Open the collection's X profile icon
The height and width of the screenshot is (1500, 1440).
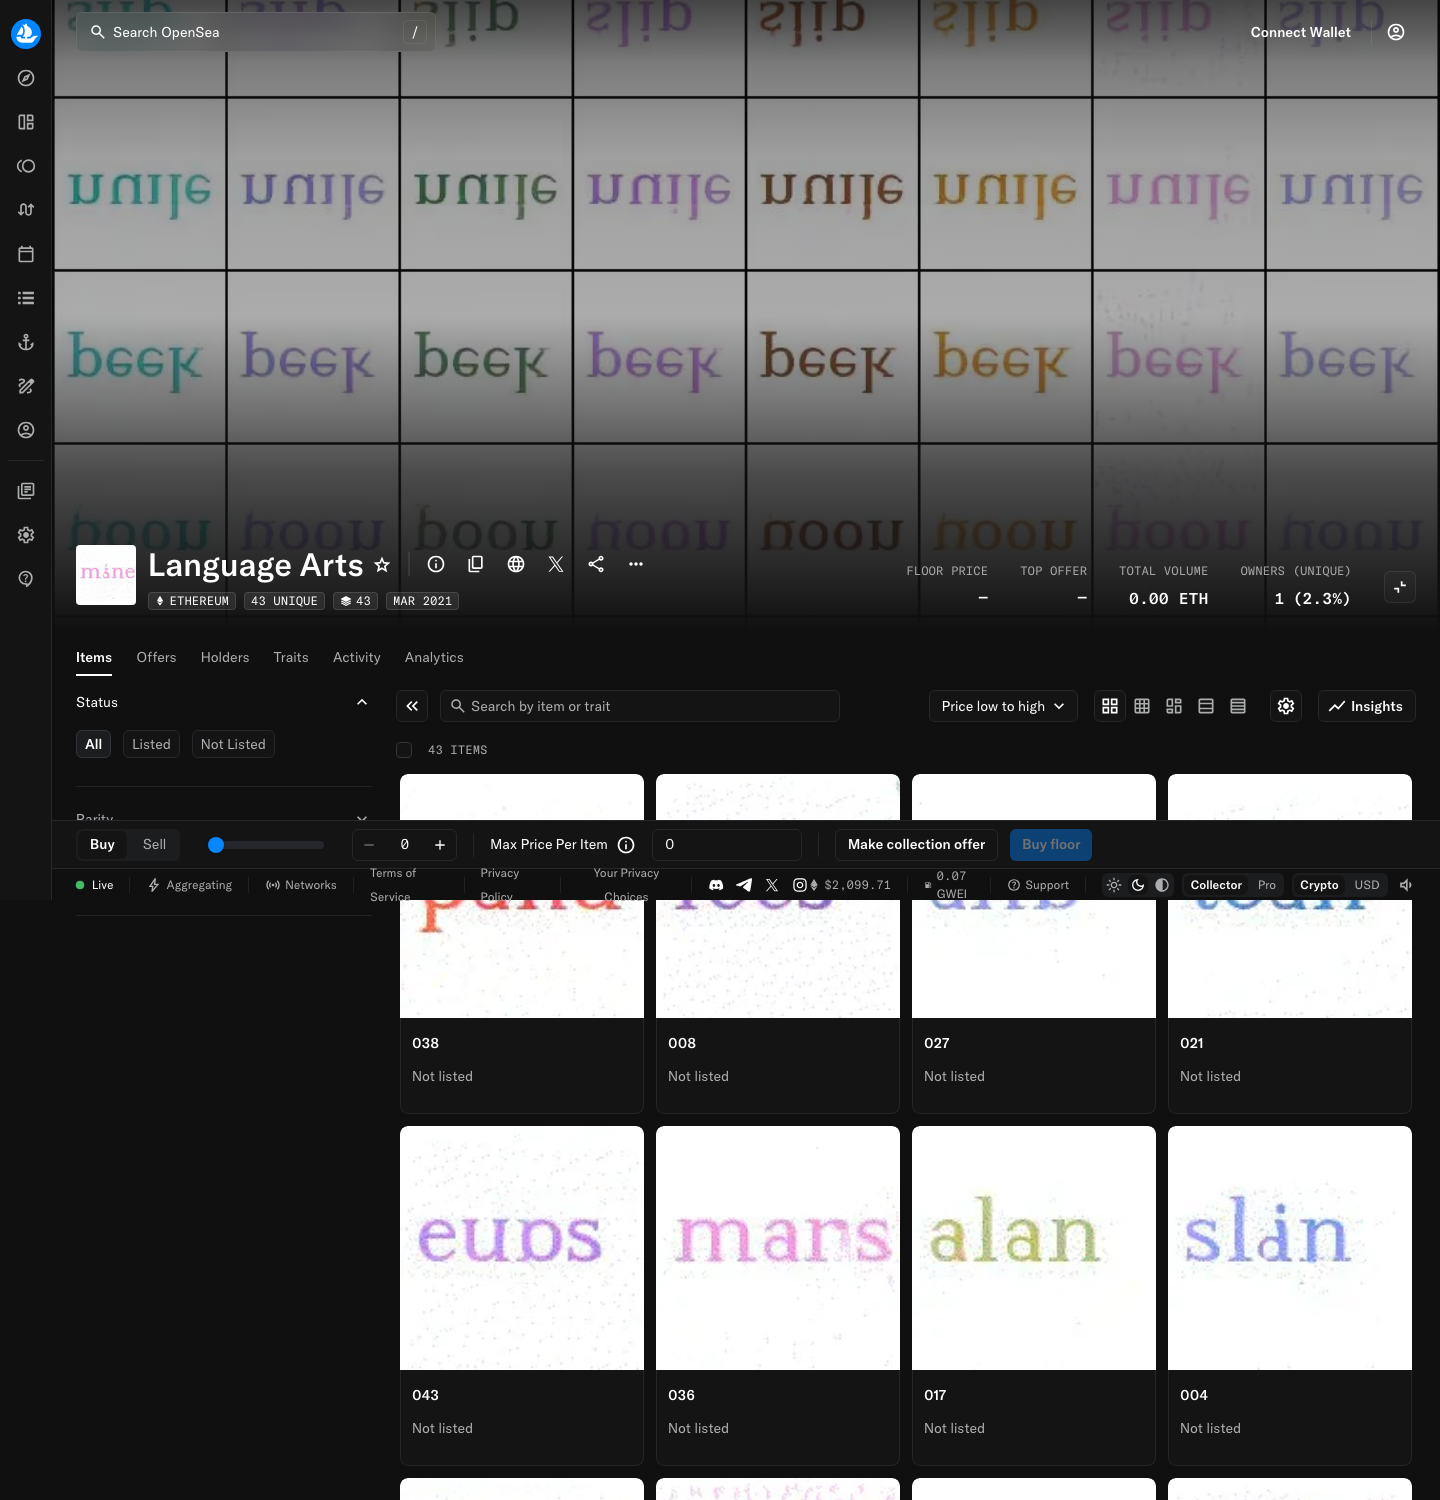pyautogui.click(x=556, y=564)
